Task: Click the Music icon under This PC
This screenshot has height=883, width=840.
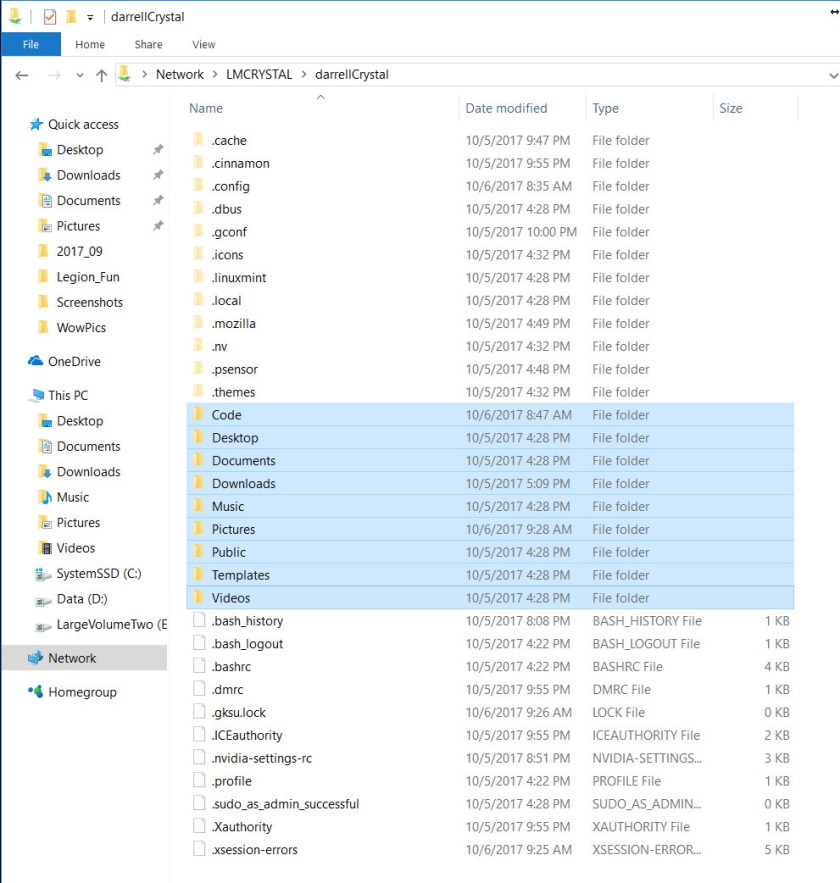Action: point(44,497)
